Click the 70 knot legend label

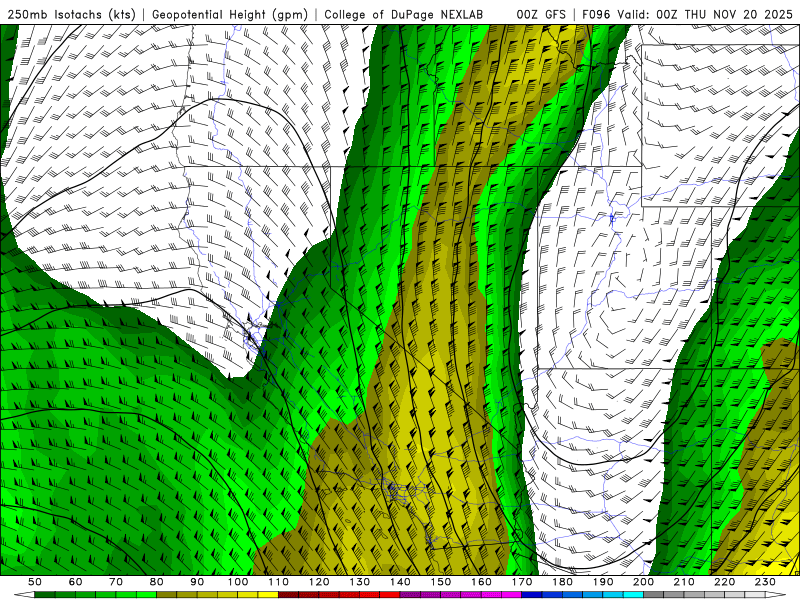point(116,582)
